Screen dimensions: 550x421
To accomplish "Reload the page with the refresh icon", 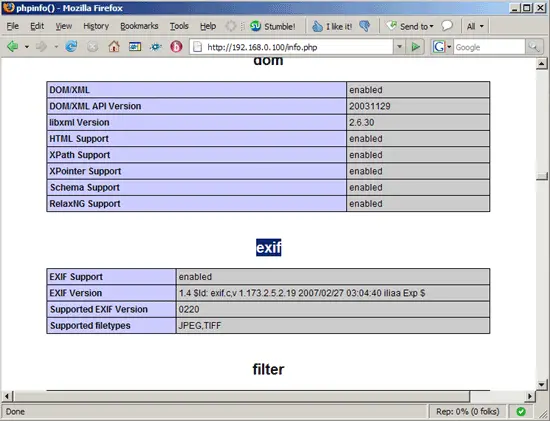I will tap(71, 46).
